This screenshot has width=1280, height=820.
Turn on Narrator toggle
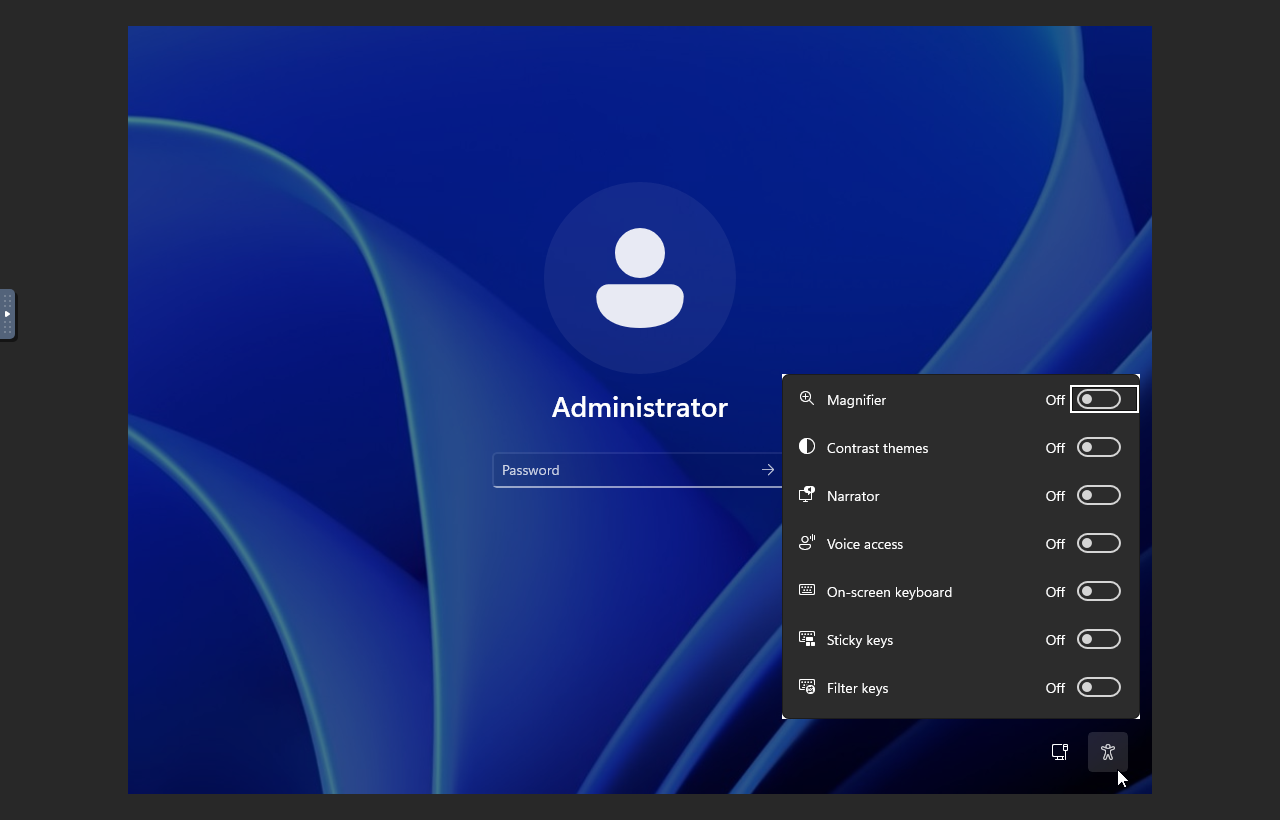(1099, 495)
